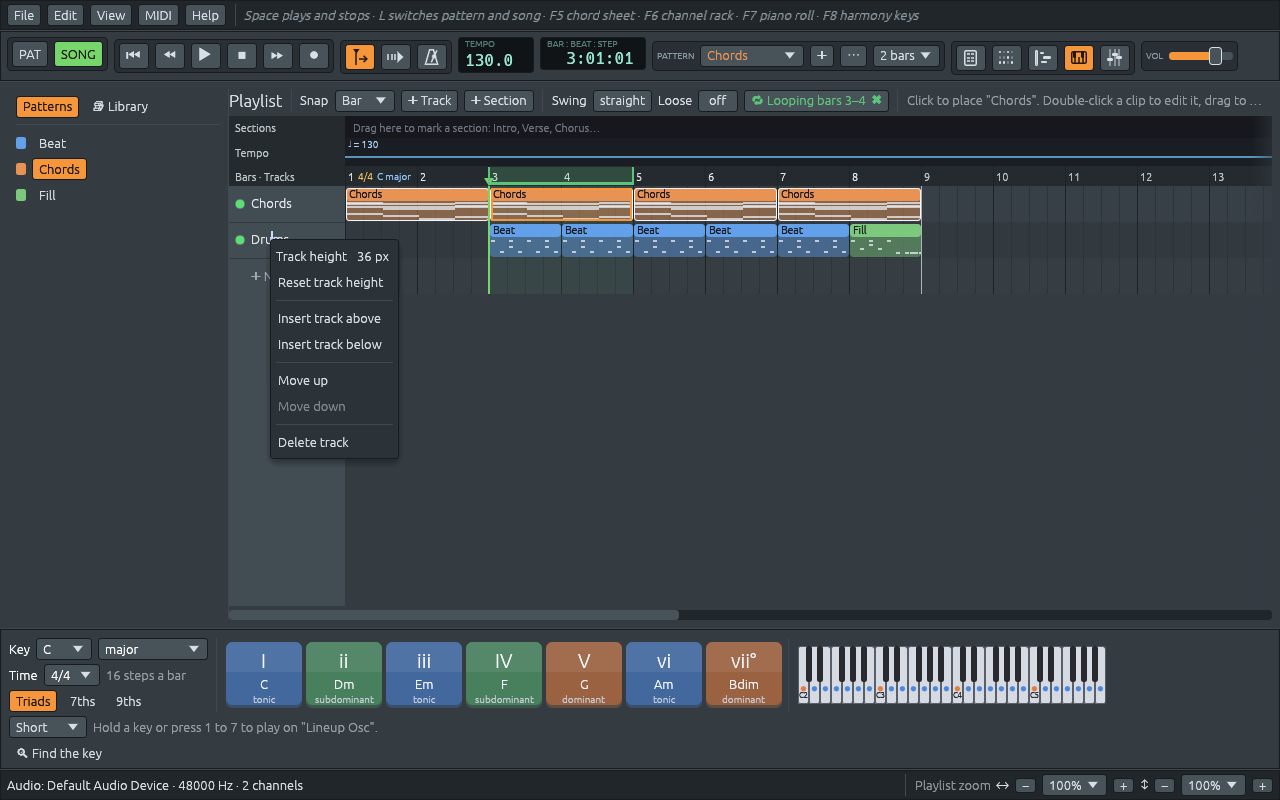The width and height of the screenshot is (1280, 800).
Task: Switch to SONG mode
Action: point(78,55)
